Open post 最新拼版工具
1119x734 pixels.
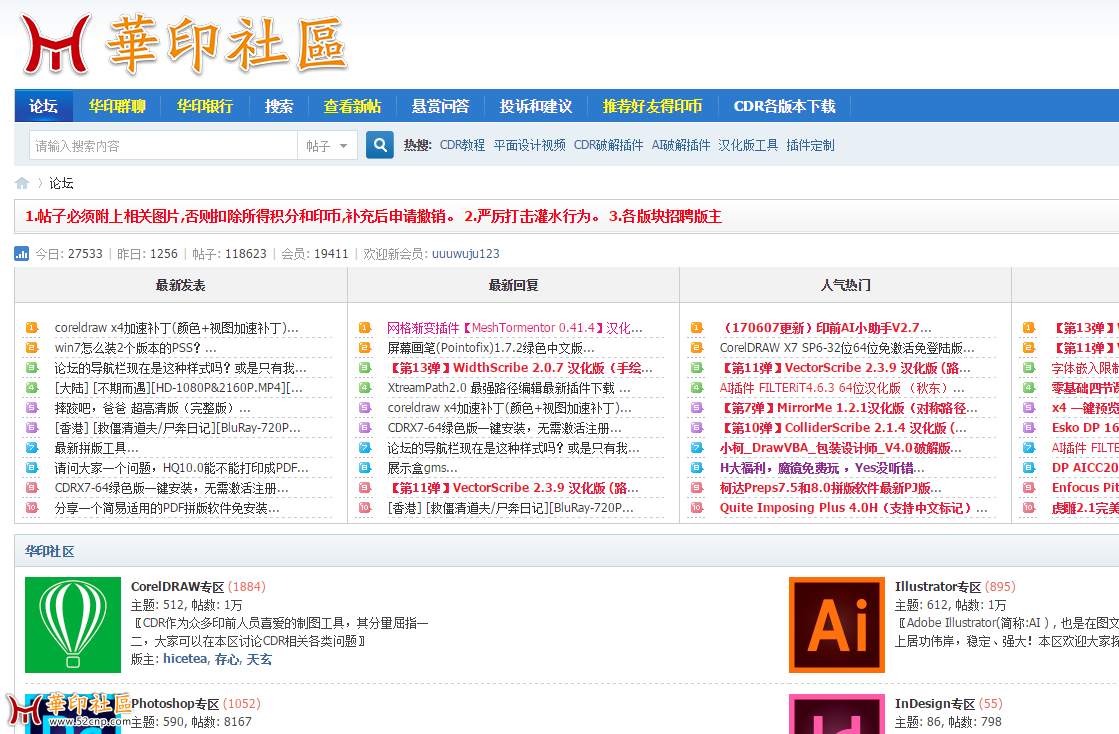[96, 448]
